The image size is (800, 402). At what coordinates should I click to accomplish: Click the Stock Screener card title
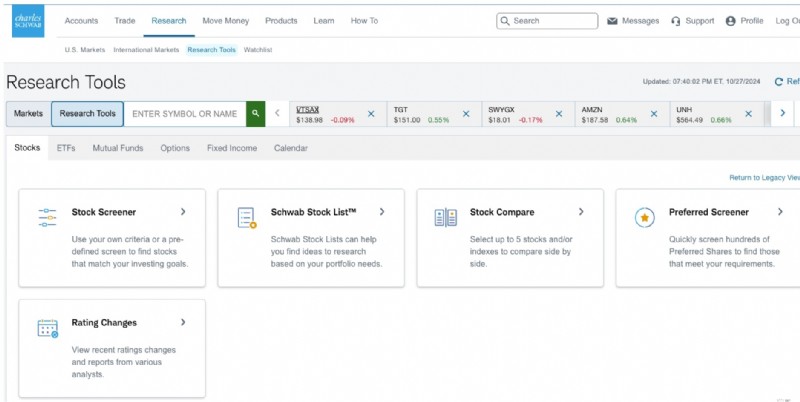(x=104, y=212)
